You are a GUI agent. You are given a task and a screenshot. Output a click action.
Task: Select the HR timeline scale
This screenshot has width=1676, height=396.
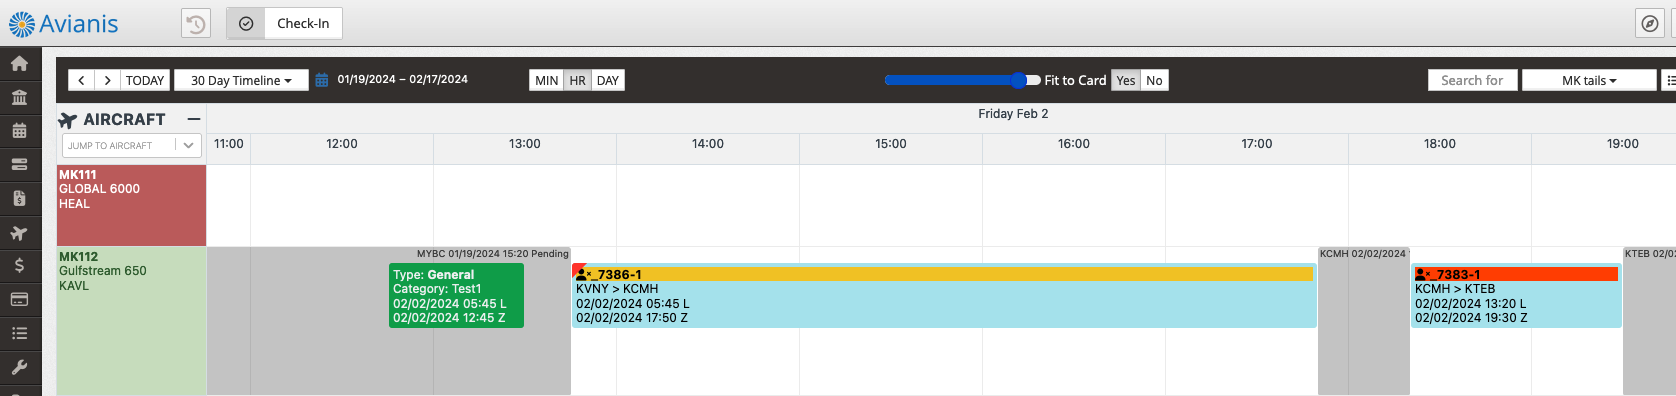point(578,80)
